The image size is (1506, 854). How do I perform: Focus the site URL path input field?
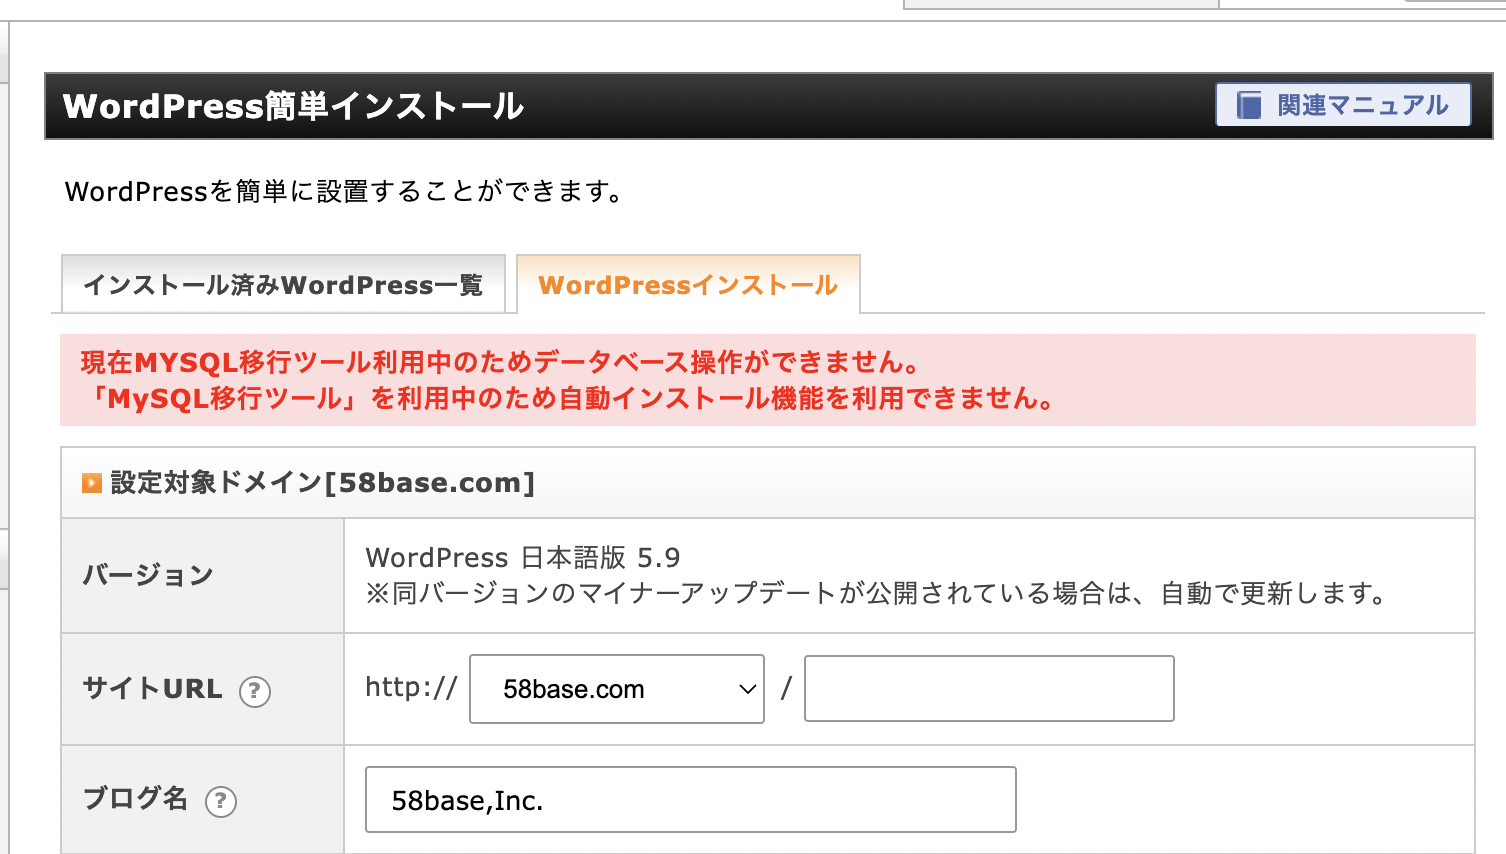988,689
